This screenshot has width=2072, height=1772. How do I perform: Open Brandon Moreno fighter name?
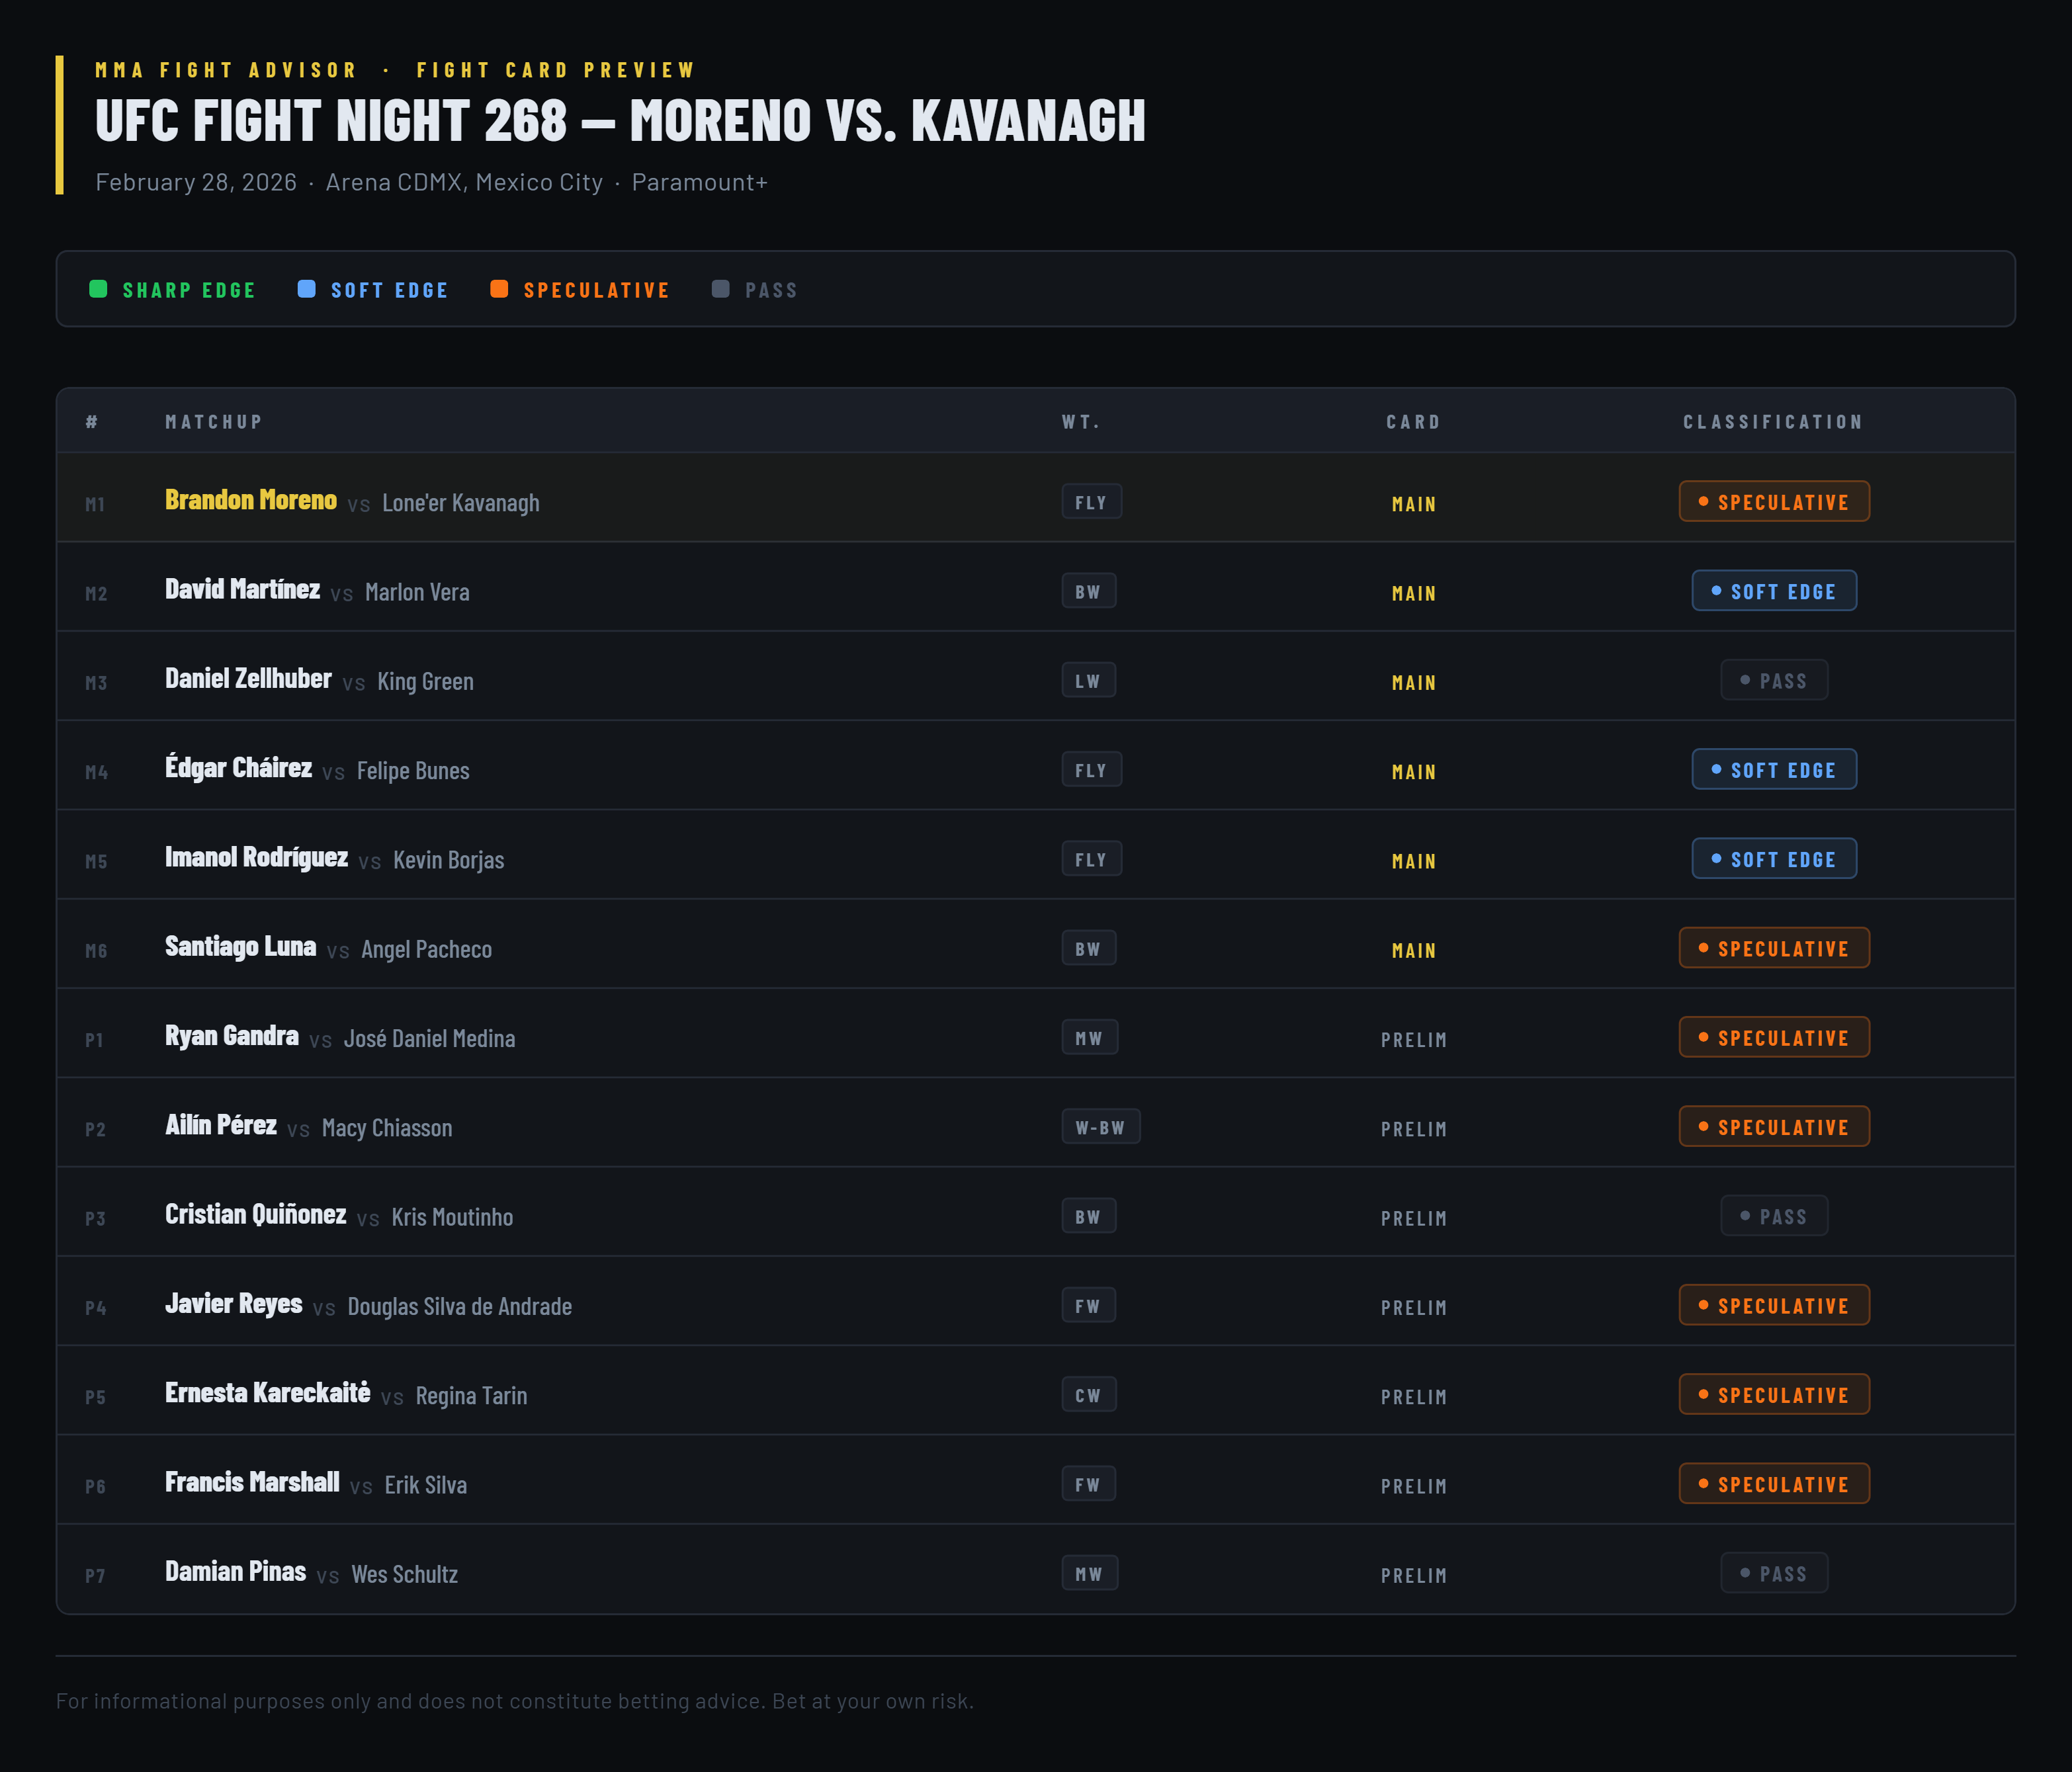[251, 500]
